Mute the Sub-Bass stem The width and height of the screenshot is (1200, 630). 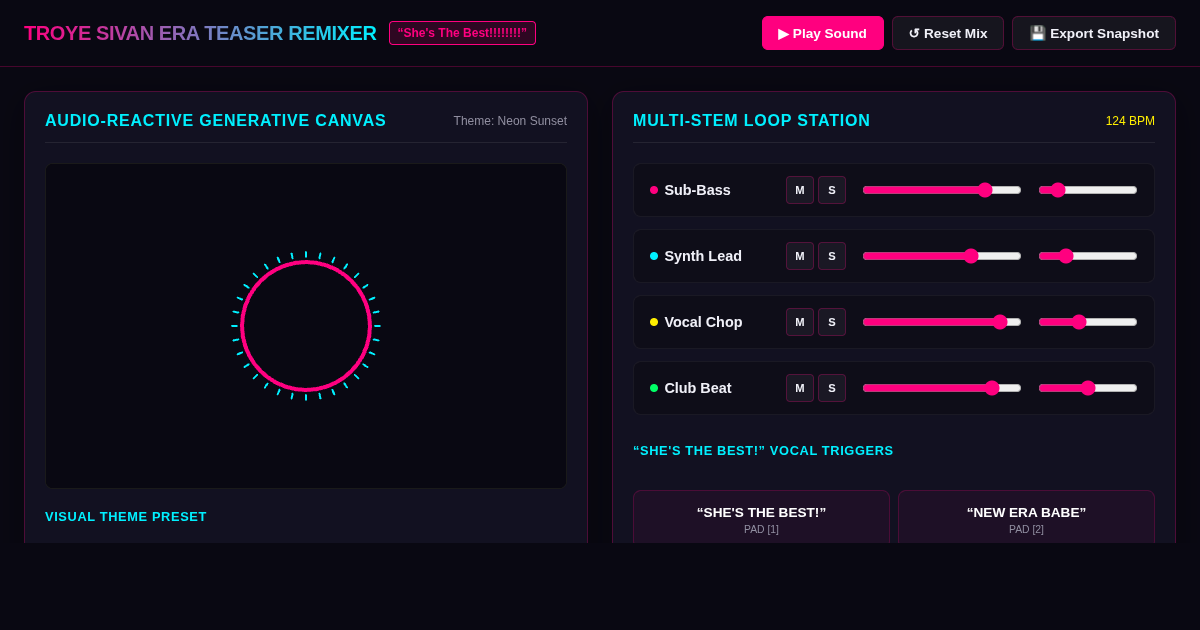(800, 190)
